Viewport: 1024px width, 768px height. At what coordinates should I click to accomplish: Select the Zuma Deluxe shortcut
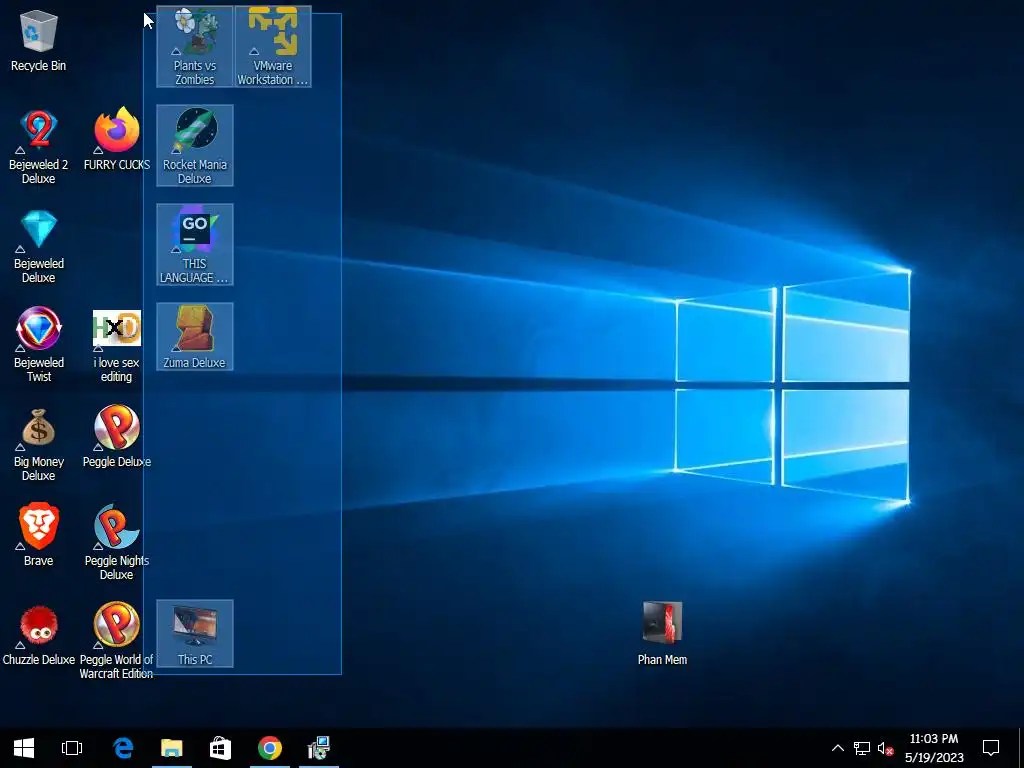[195, 337]
